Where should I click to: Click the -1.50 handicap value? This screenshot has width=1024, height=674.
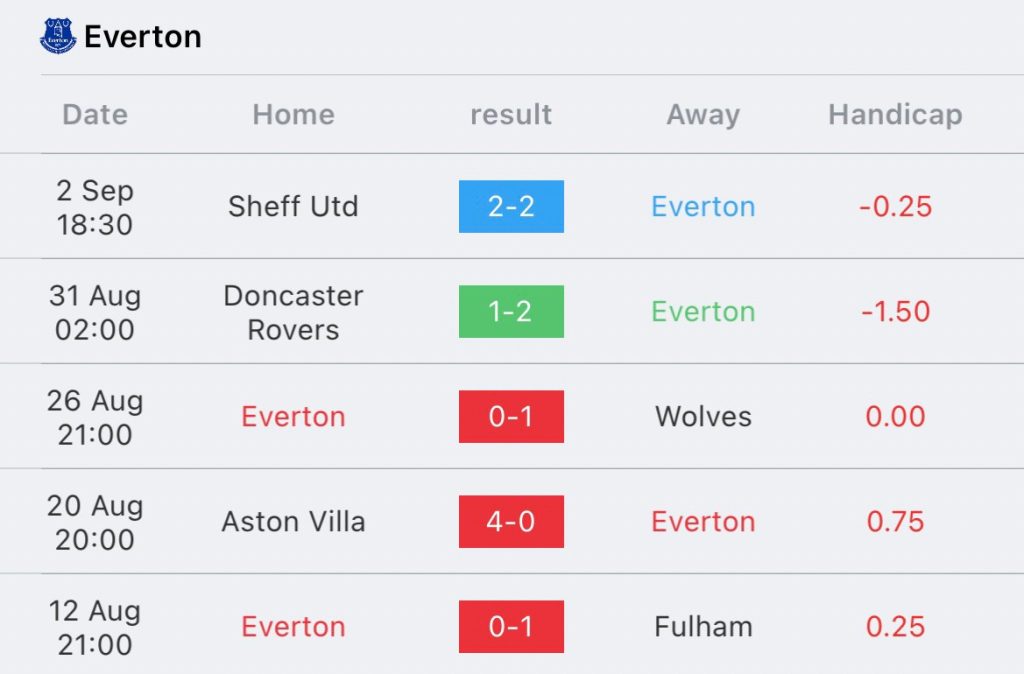895,312
